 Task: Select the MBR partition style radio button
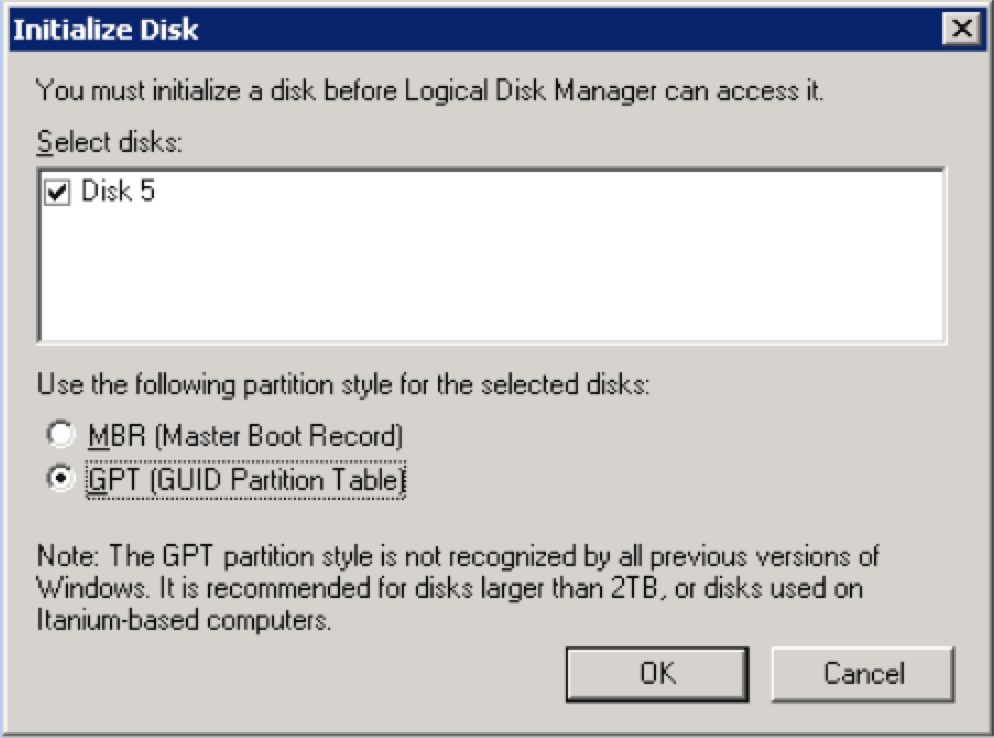pos(62,436)
